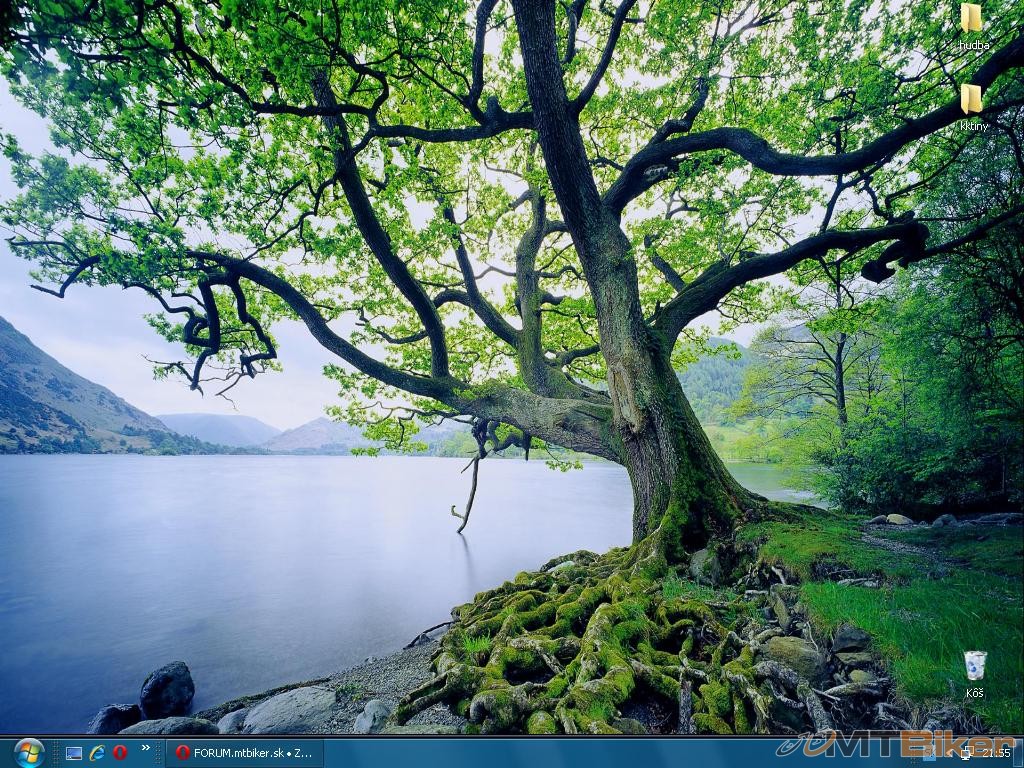Viewport: 1024px width, 768px height.
Task: Click the 21:55 system tray clock
Action: pyautogui.click(x=996, y=753)
